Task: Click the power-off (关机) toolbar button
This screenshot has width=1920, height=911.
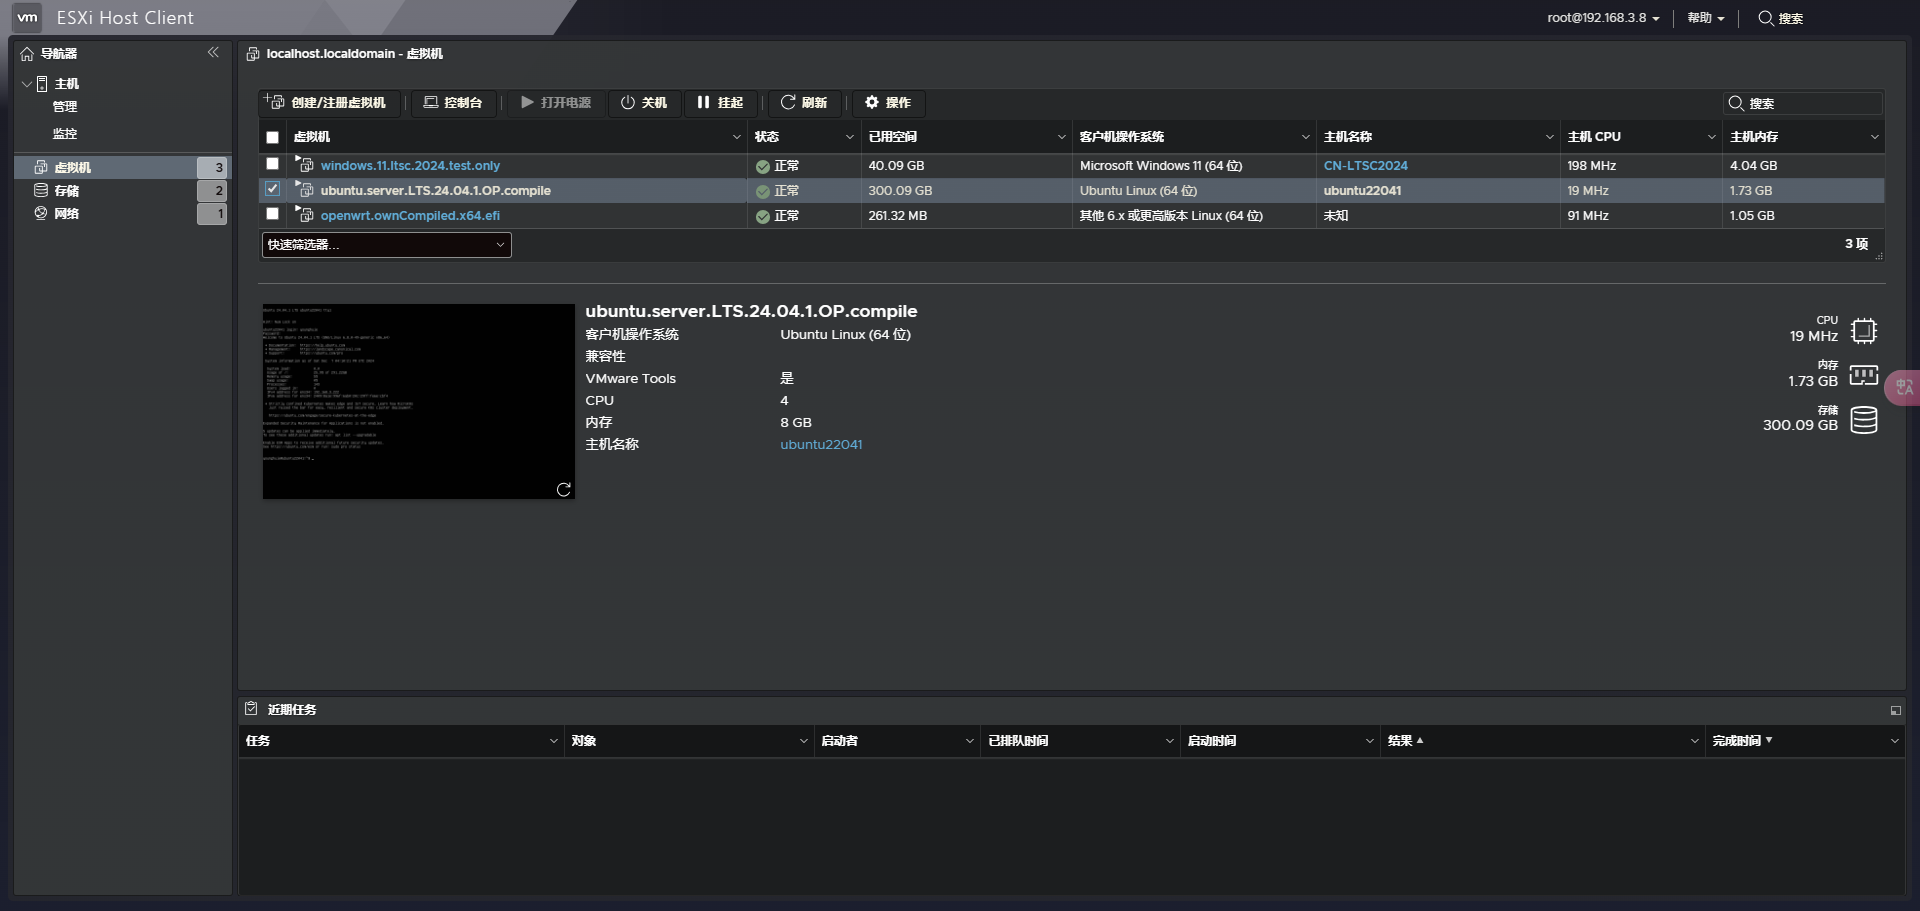Action: 644,103
